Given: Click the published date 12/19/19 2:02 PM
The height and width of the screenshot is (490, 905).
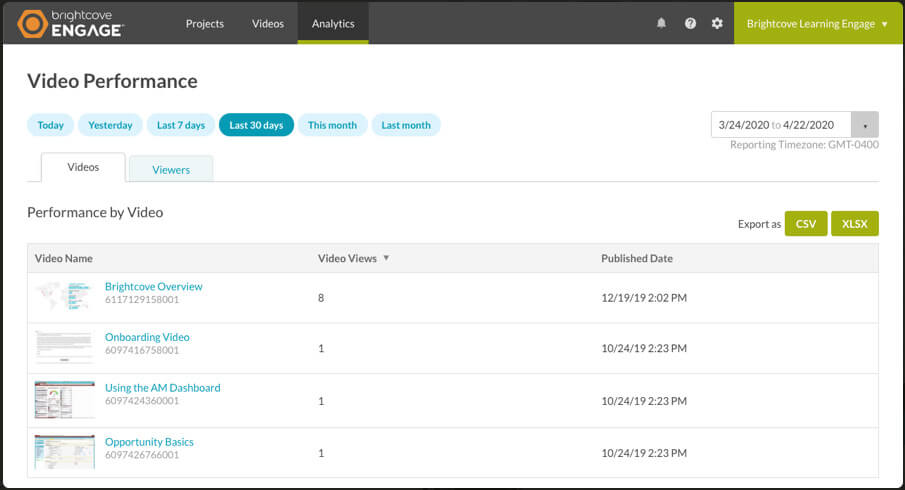Looking at the screenshot, I should tap(644, 298).
